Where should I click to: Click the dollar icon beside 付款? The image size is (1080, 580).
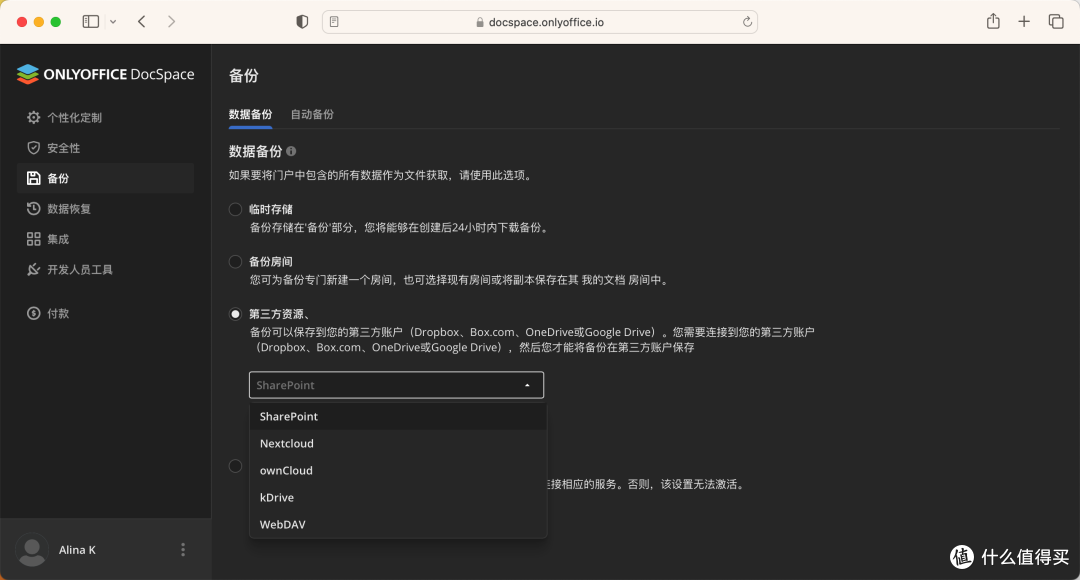point(33,313)
